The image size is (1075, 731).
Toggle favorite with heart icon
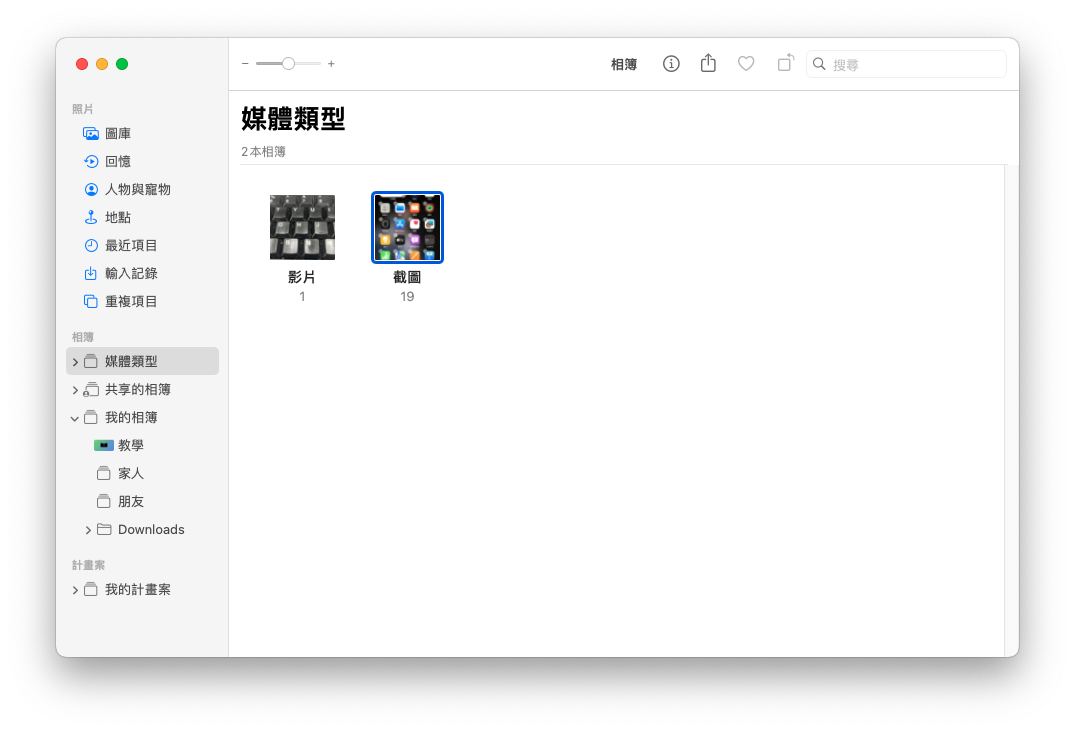click(746, 64)
